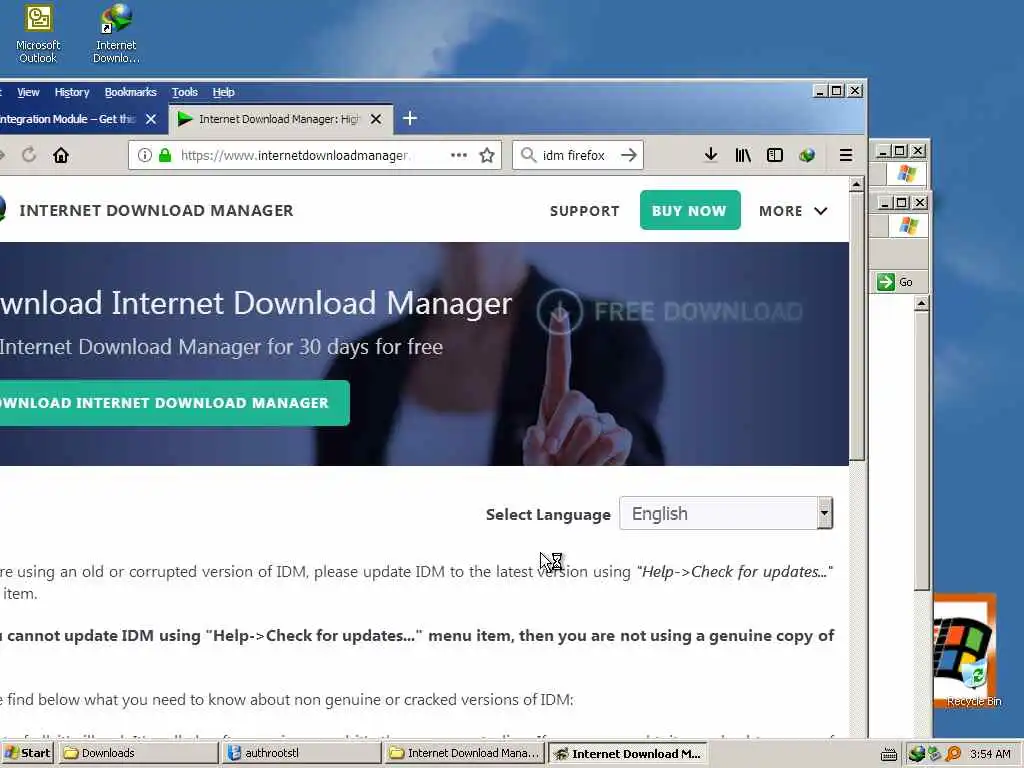
Task: Switch to Internet Download Mana... folder taskbar item
Action: coord(464,753)
